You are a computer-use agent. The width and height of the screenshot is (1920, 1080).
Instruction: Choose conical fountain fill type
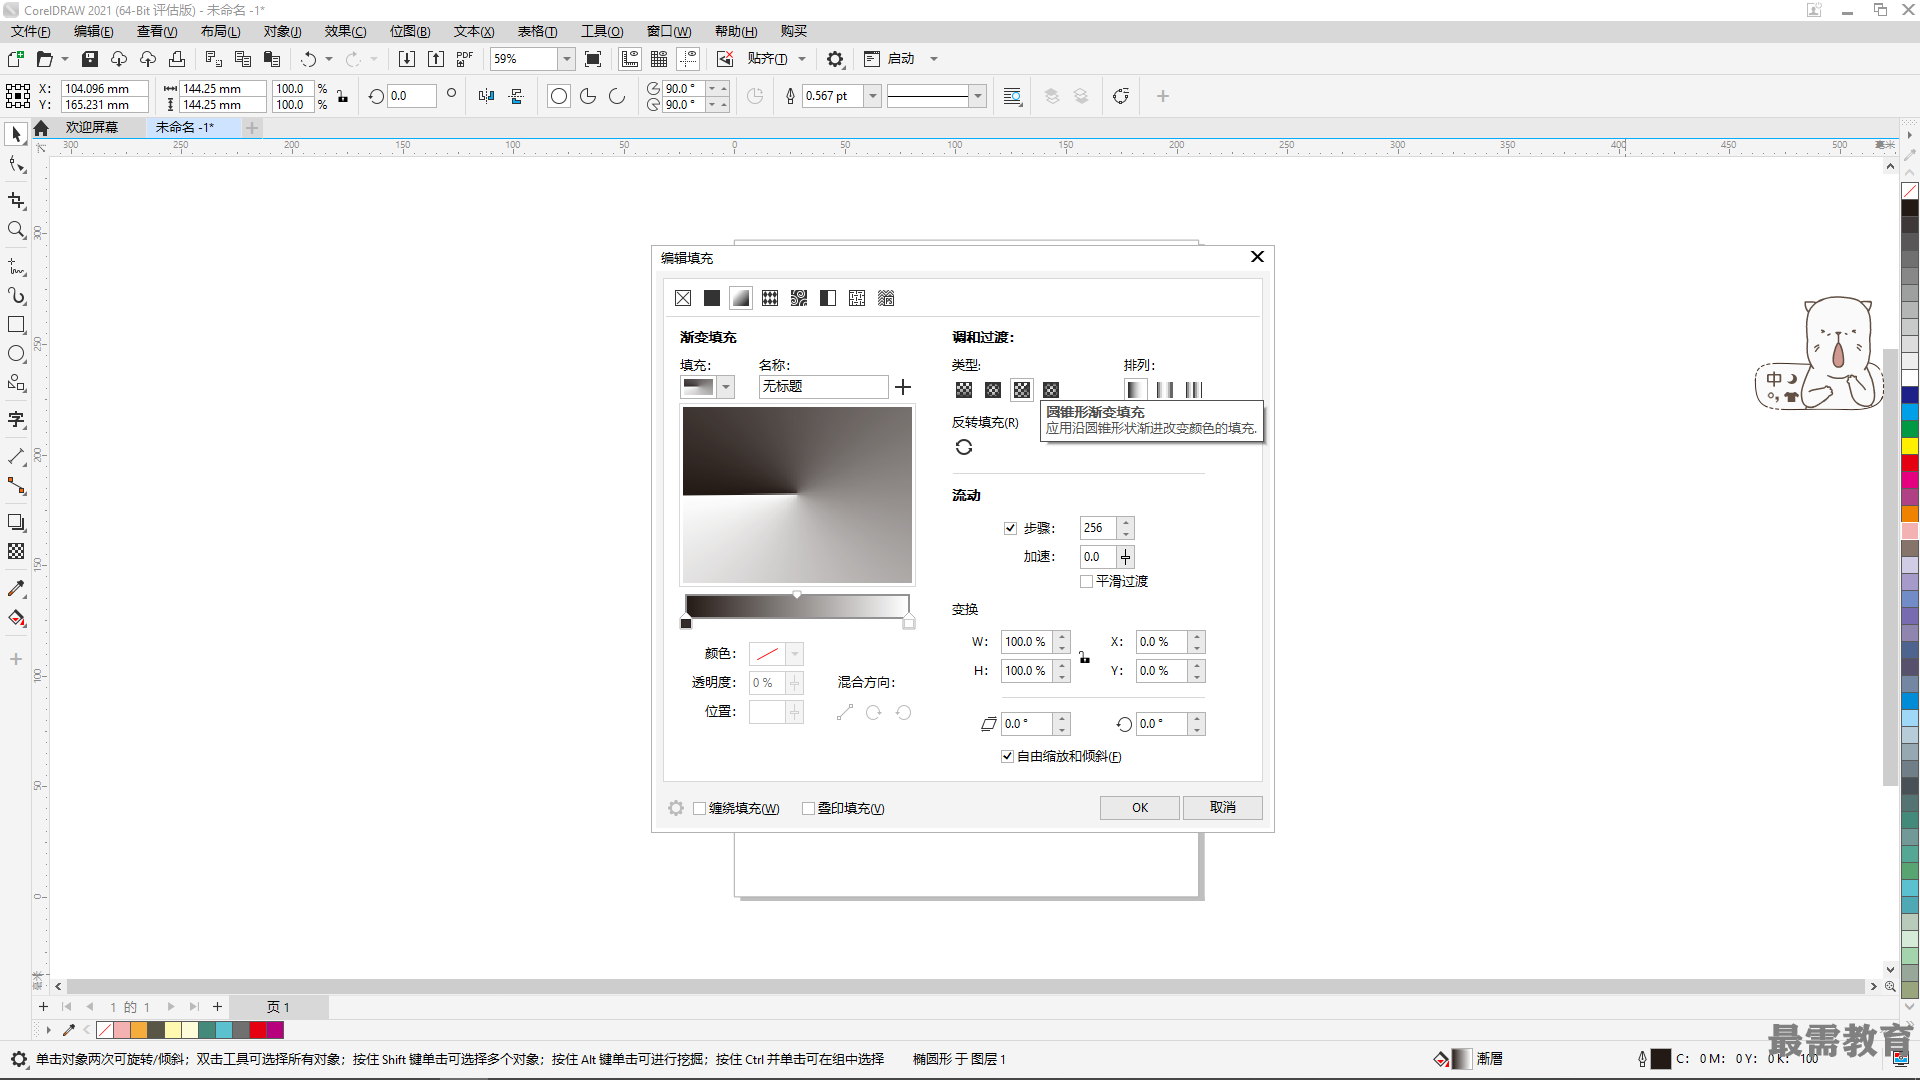click(1022, 390)
